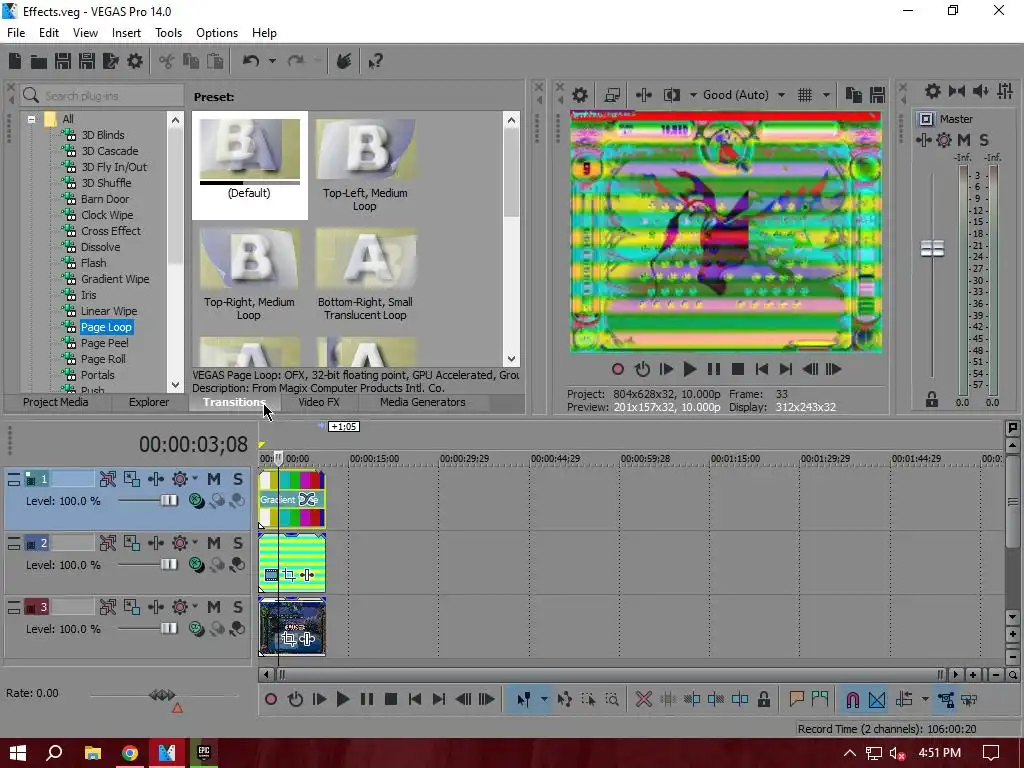The width and height of the screenshot is (1024, 768).
Task: Toggle Enable Snapping magnet icon
Action: point(853,699)
